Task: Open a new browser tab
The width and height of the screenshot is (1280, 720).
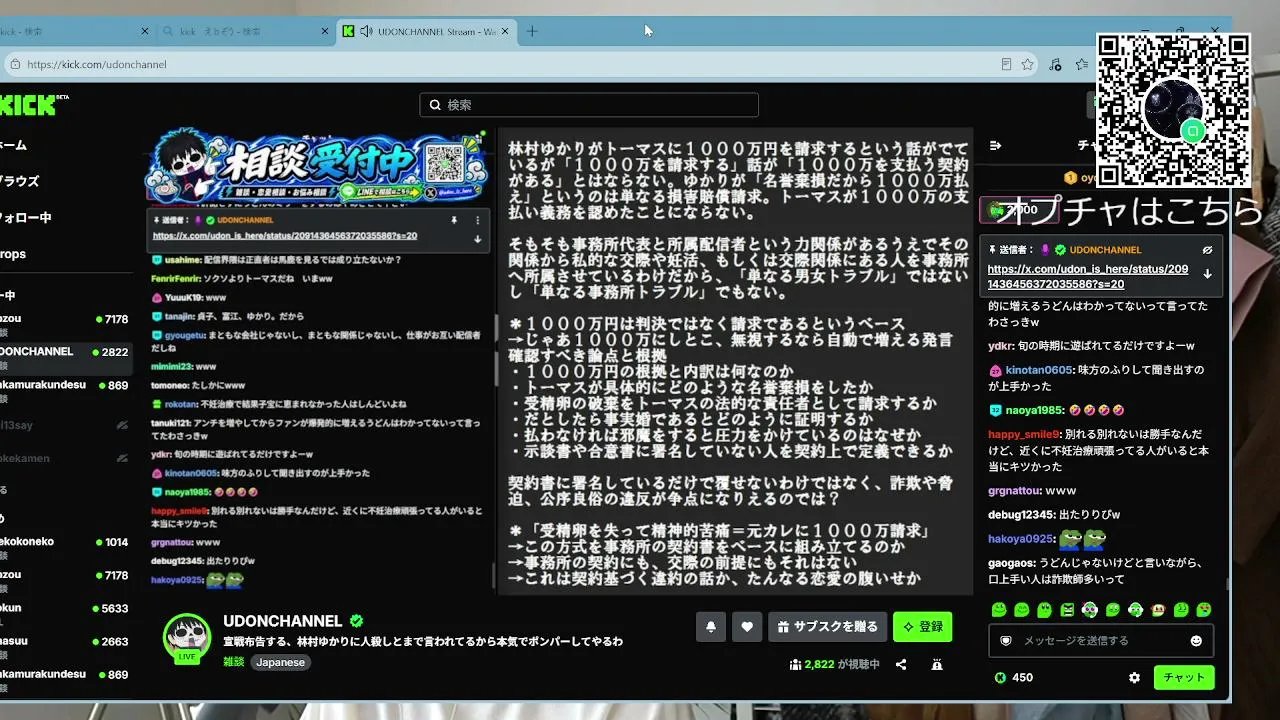Action: (x=532, y=31)
